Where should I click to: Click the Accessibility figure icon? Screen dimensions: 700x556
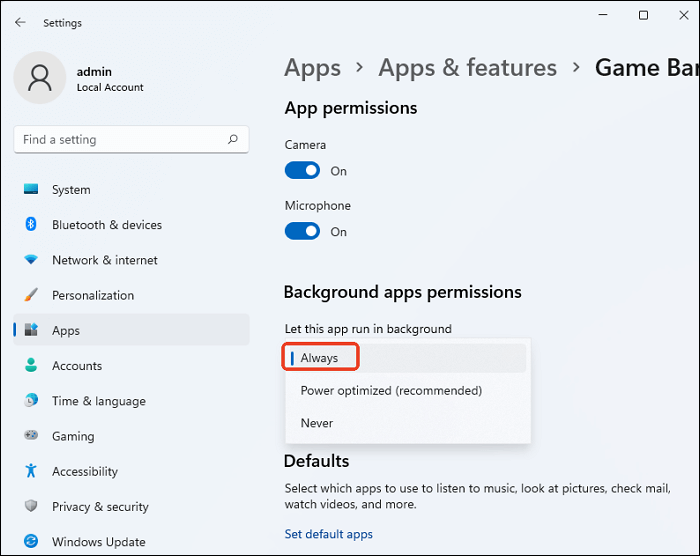point(31,471)
